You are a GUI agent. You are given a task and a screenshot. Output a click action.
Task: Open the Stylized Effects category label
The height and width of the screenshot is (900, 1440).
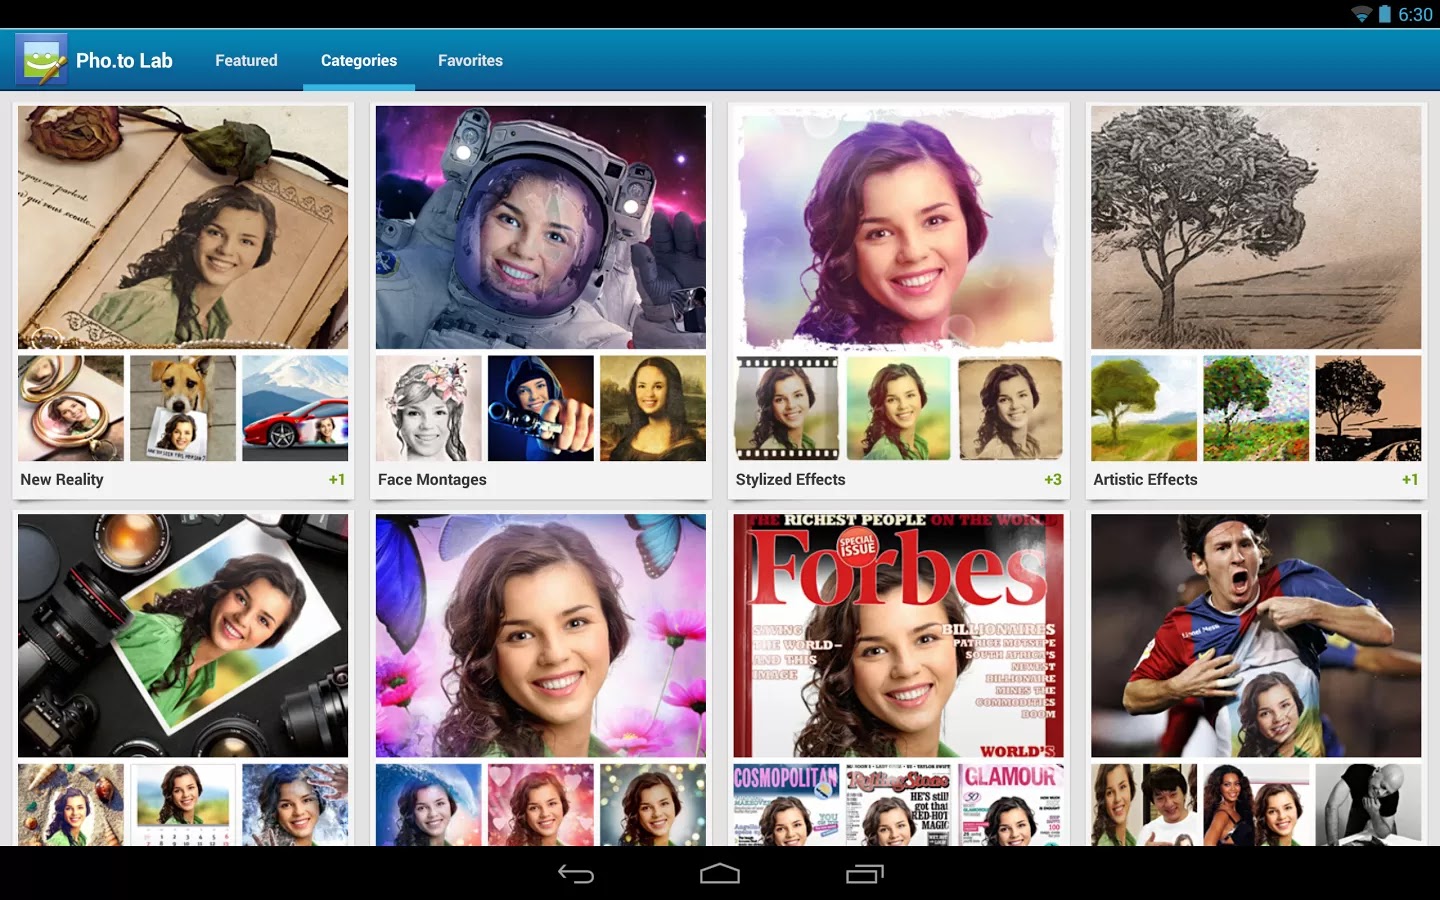click(790, 479)
